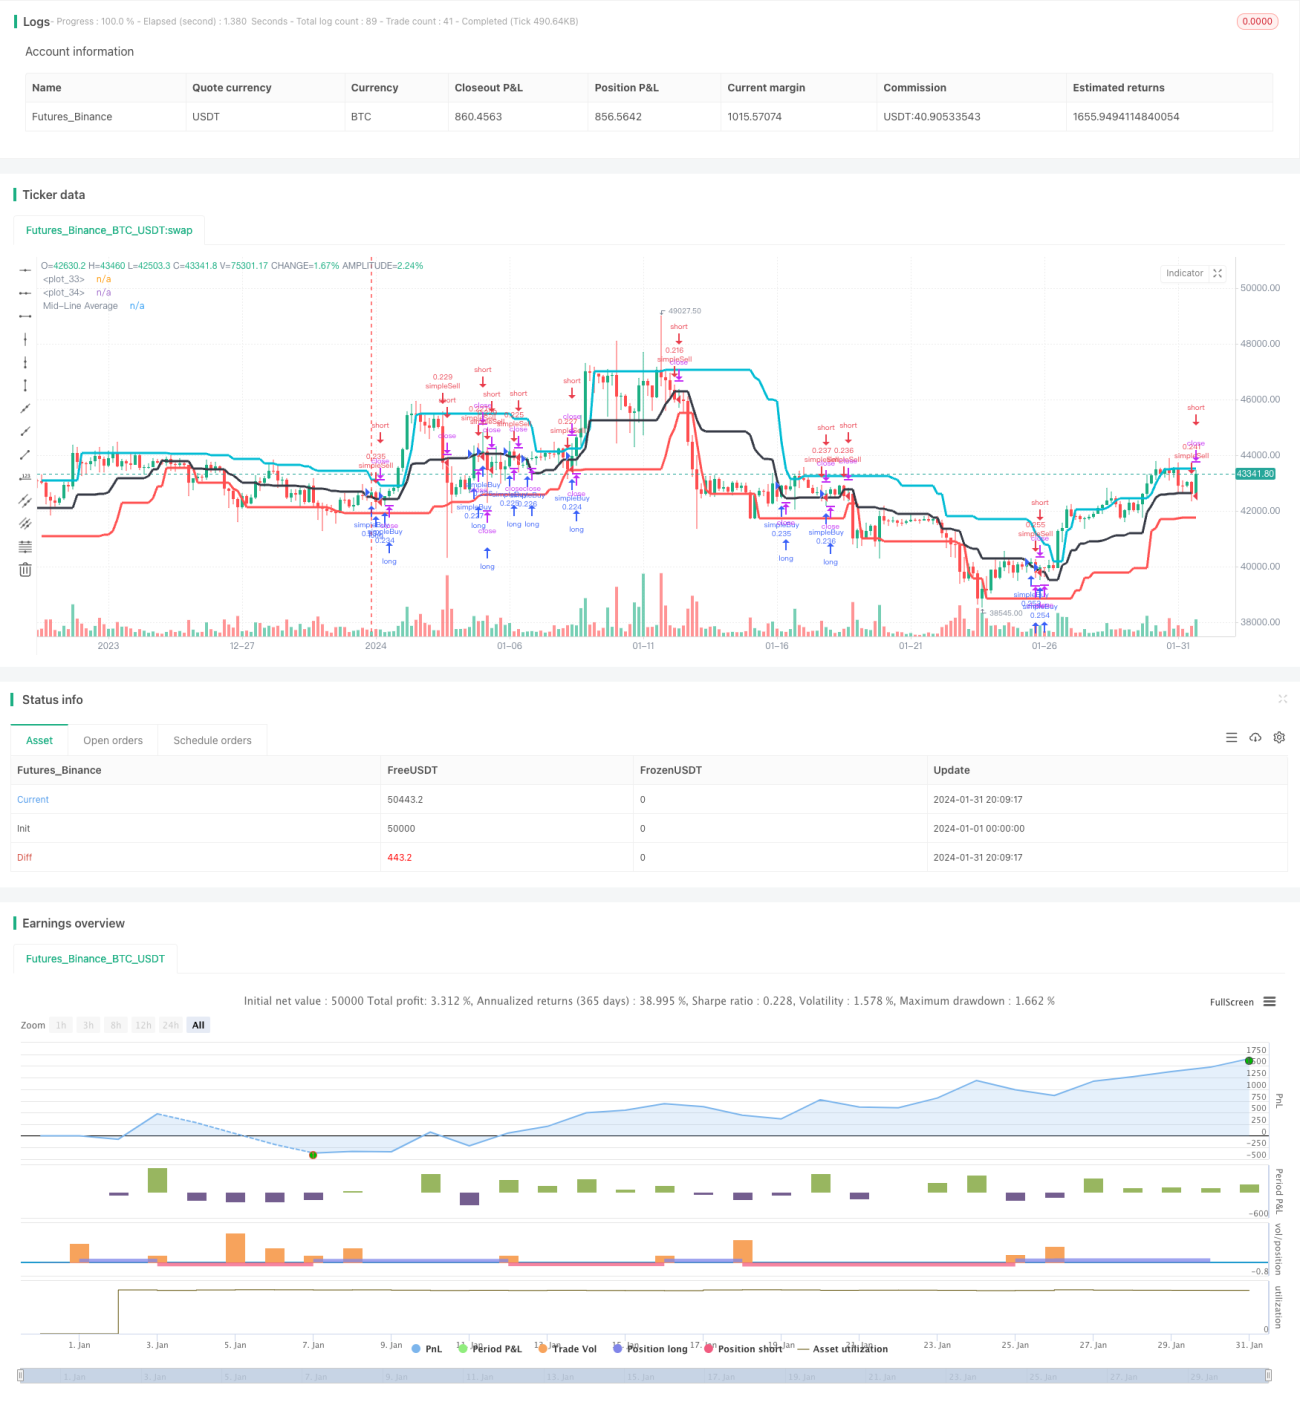
Task: Set zoom range to All
Action: pyautogui.click(x=198, y=1025)
